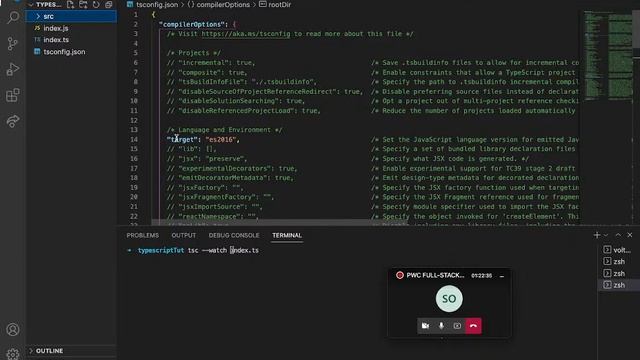Share screen from the call widget

457,326
